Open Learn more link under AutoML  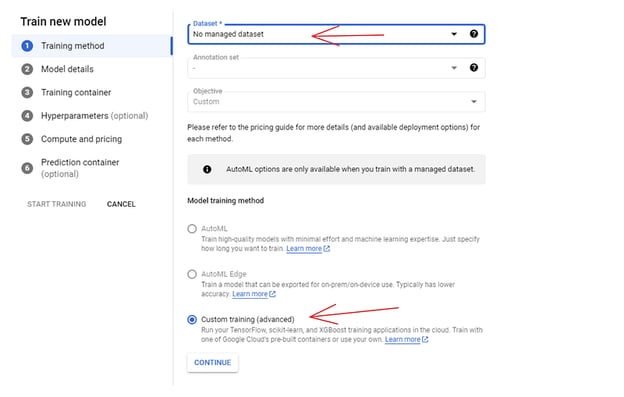point(304,249)
